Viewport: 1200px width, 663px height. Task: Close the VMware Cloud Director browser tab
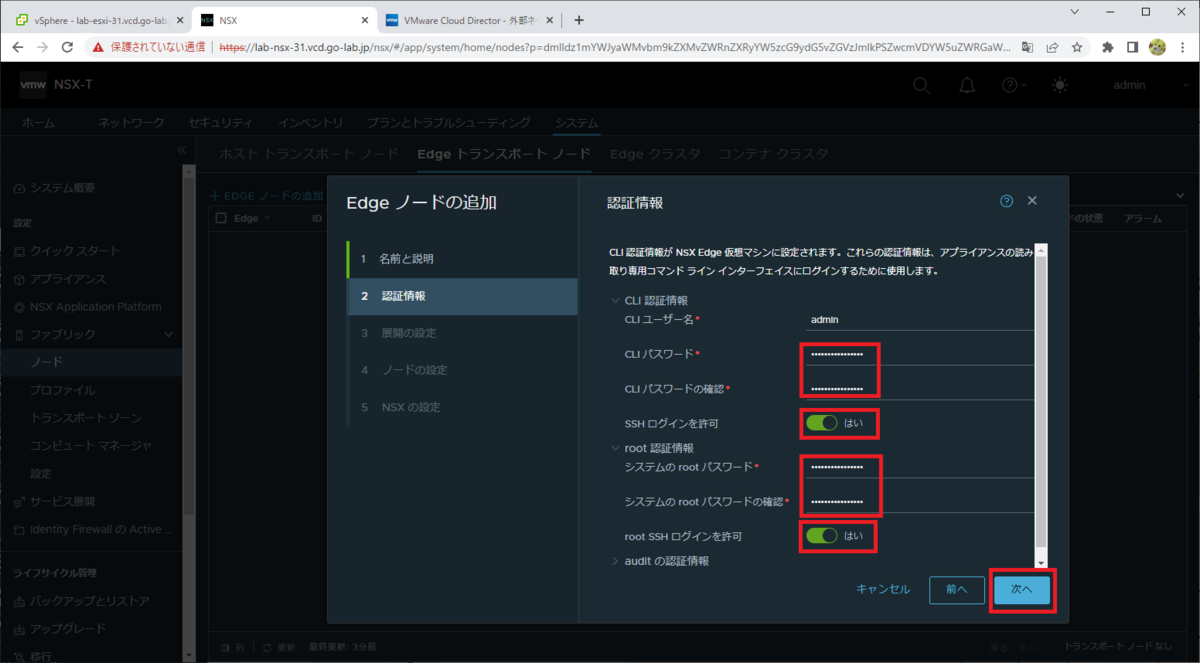(x=552, y=20)
